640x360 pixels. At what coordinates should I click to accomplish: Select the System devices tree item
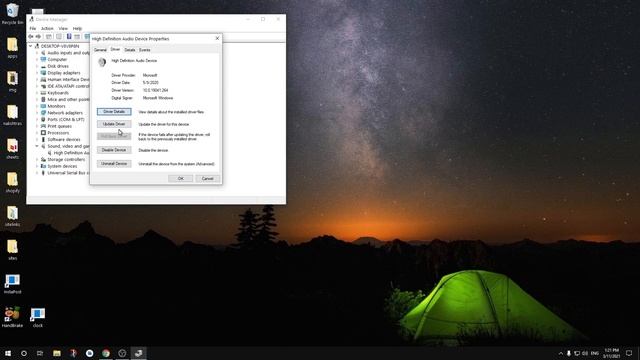coord(62,166)
